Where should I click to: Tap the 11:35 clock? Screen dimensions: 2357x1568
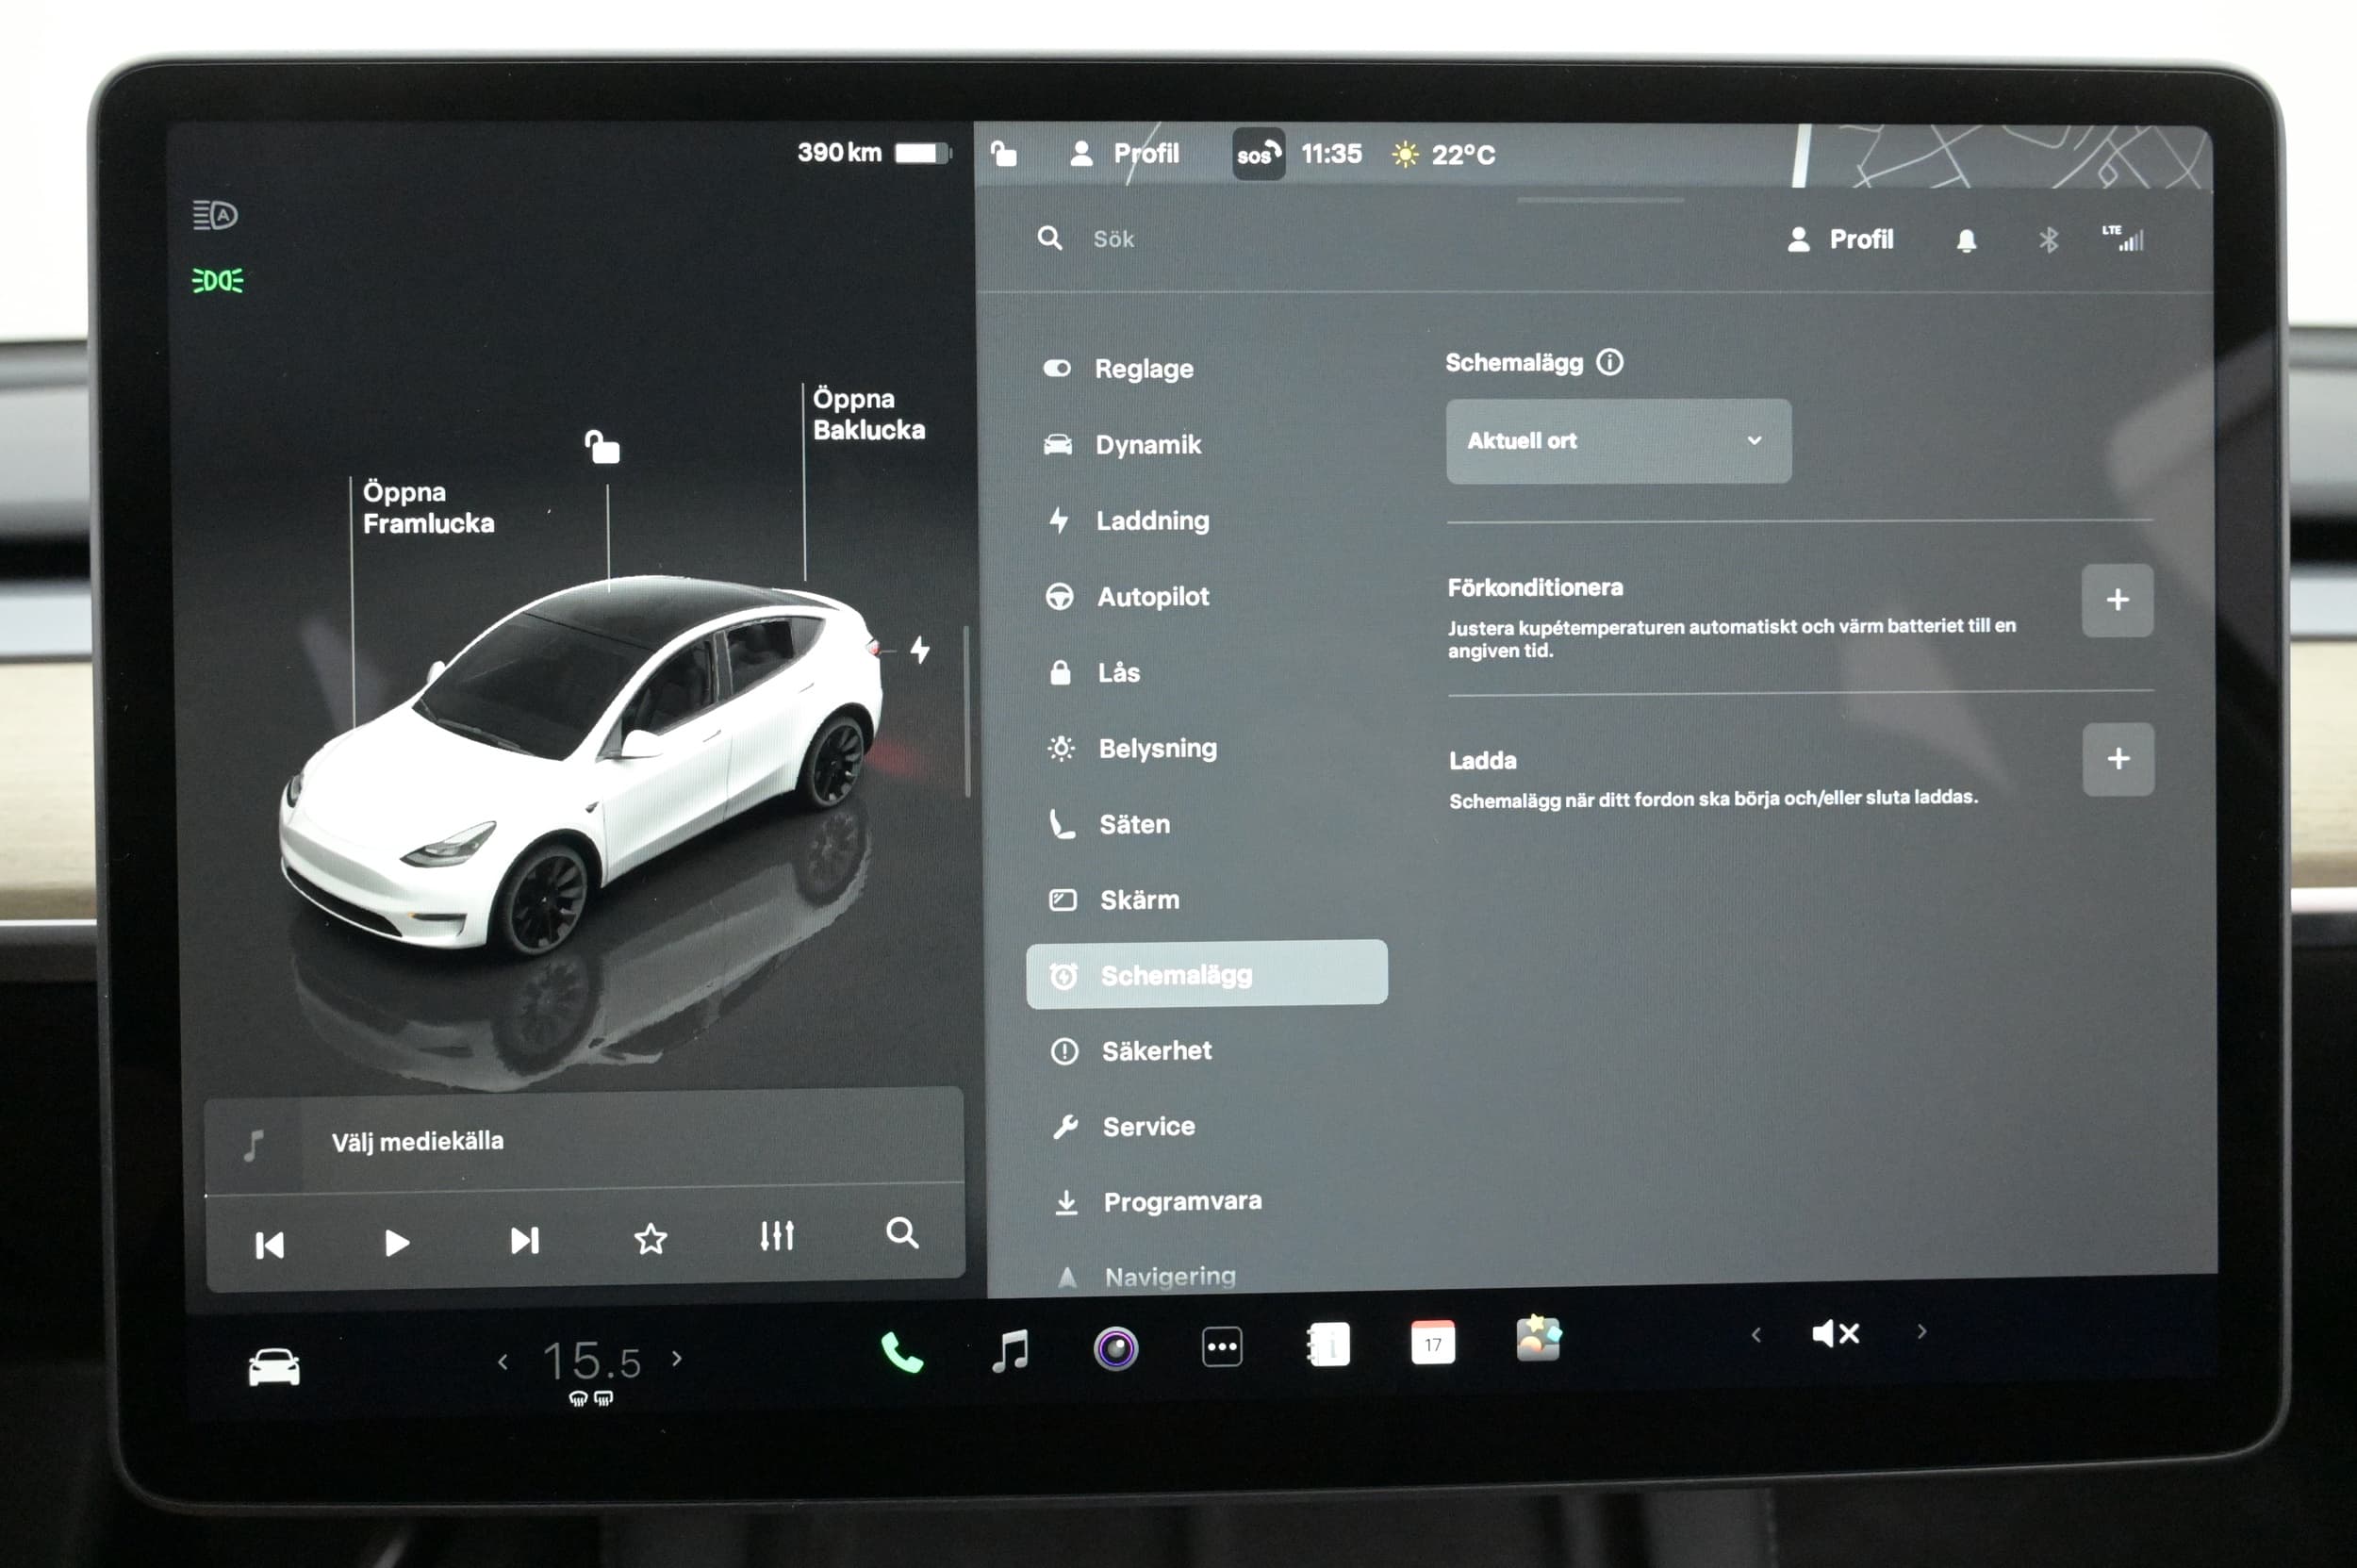click(x=1331, y=154)
